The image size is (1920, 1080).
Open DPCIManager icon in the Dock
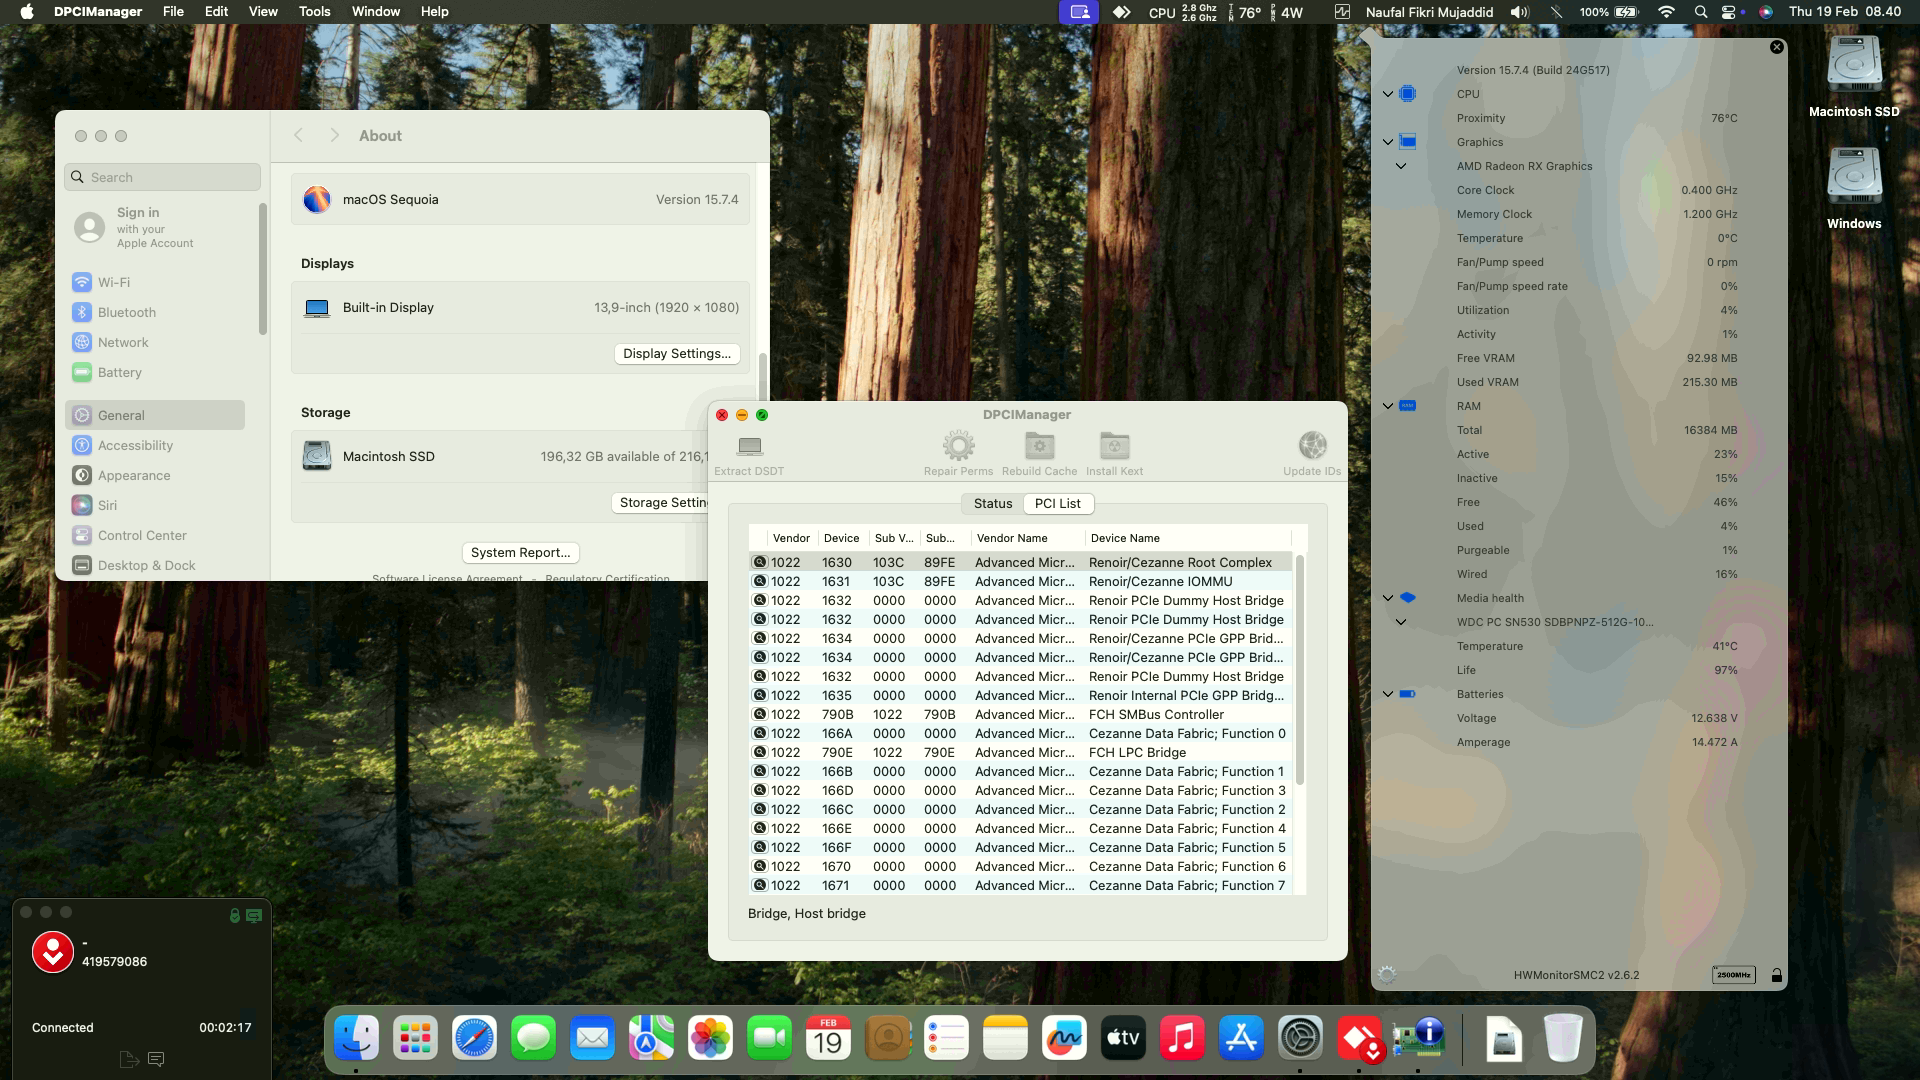1418,1039
